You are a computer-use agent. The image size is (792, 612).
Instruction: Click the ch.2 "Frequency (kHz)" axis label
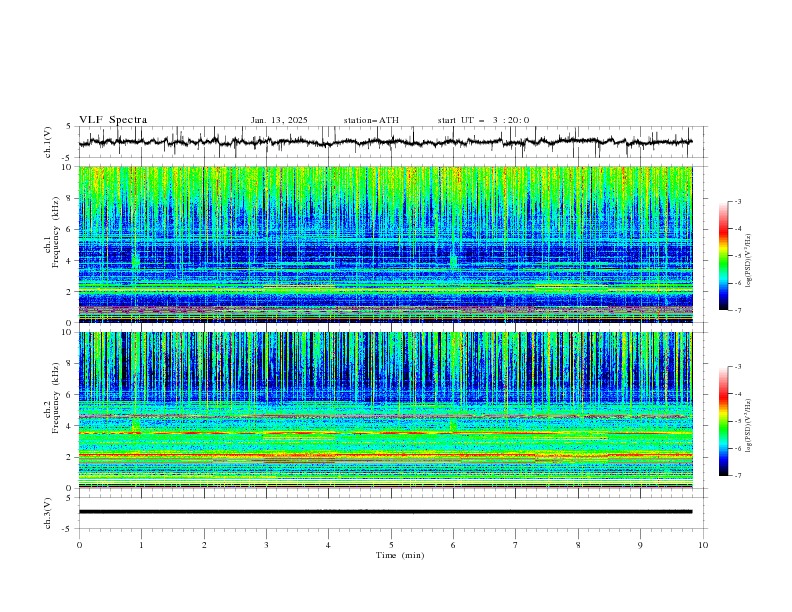[56, 397]
